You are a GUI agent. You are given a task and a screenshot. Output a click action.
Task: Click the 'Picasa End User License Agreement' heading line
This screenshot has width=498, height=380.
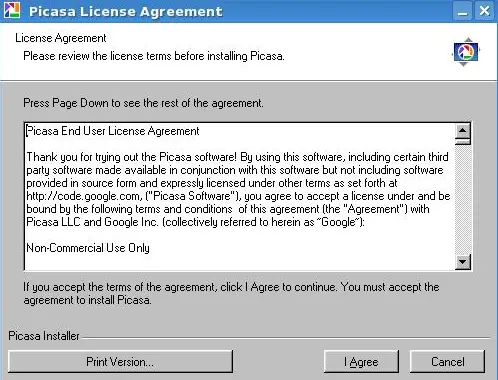point(113,131)
